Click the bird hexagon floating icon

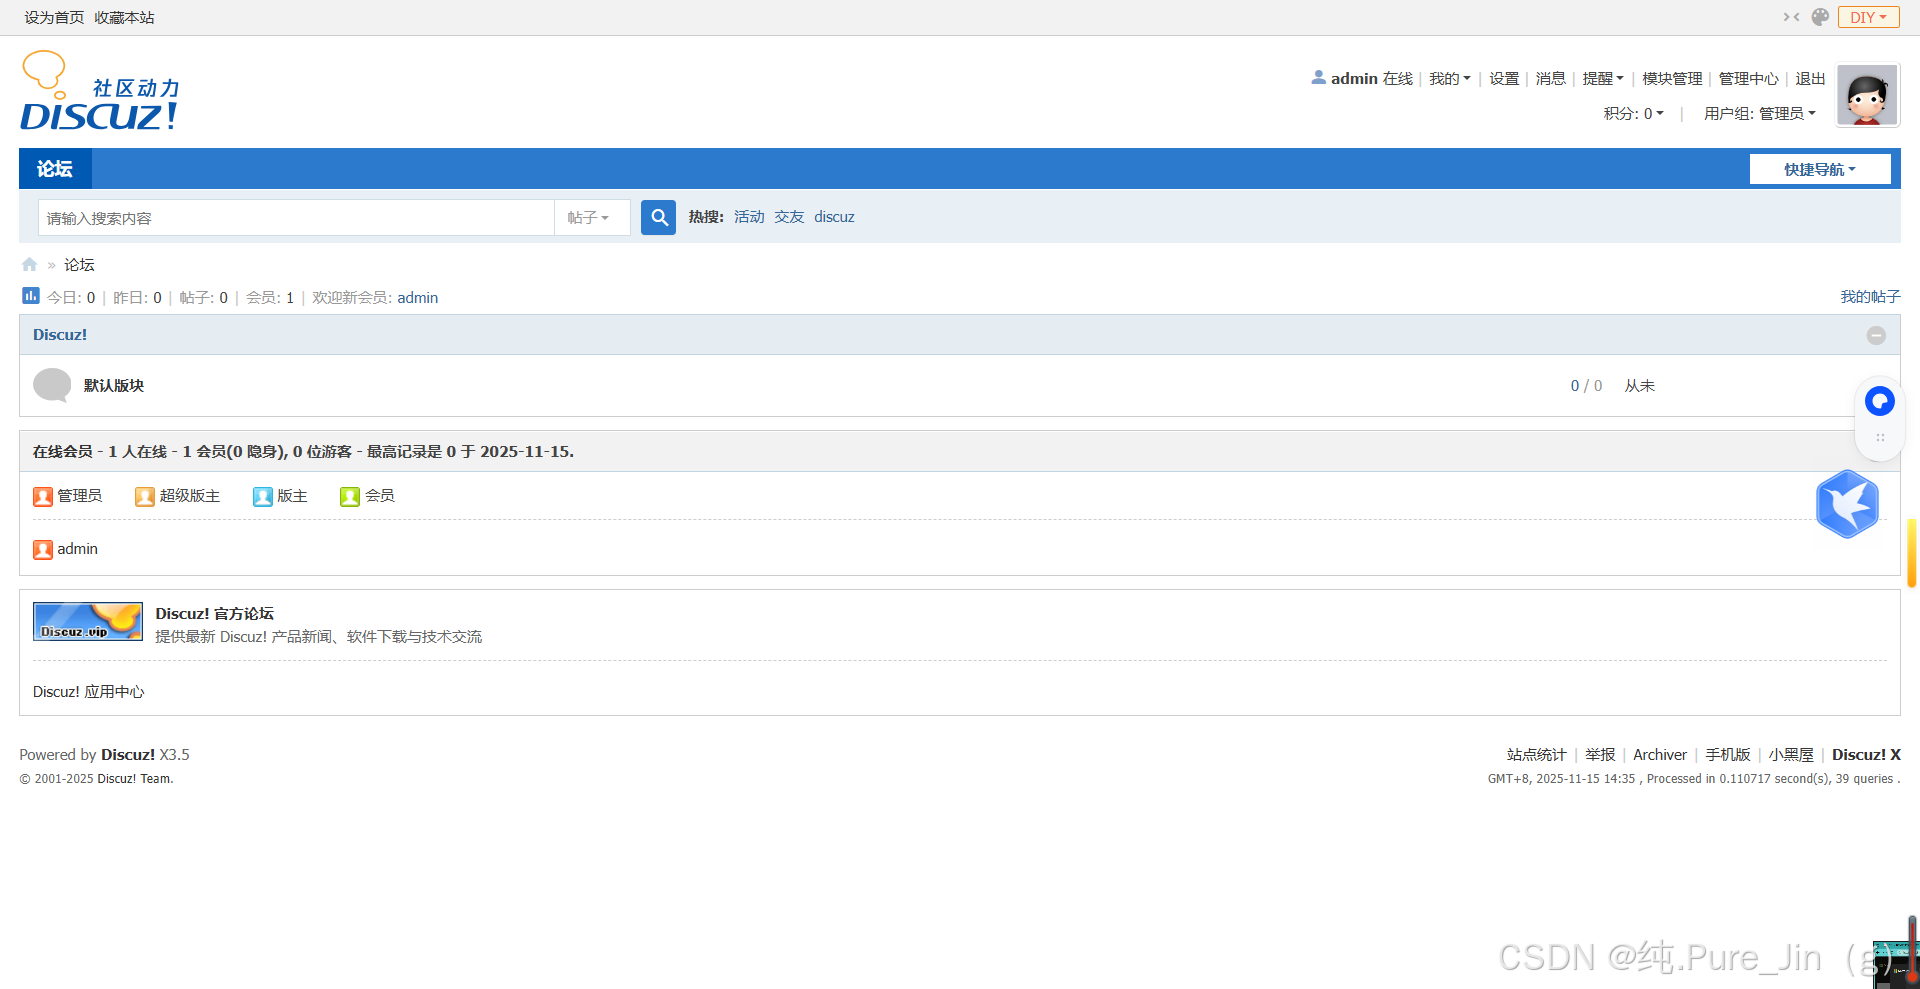(1847, 504)
